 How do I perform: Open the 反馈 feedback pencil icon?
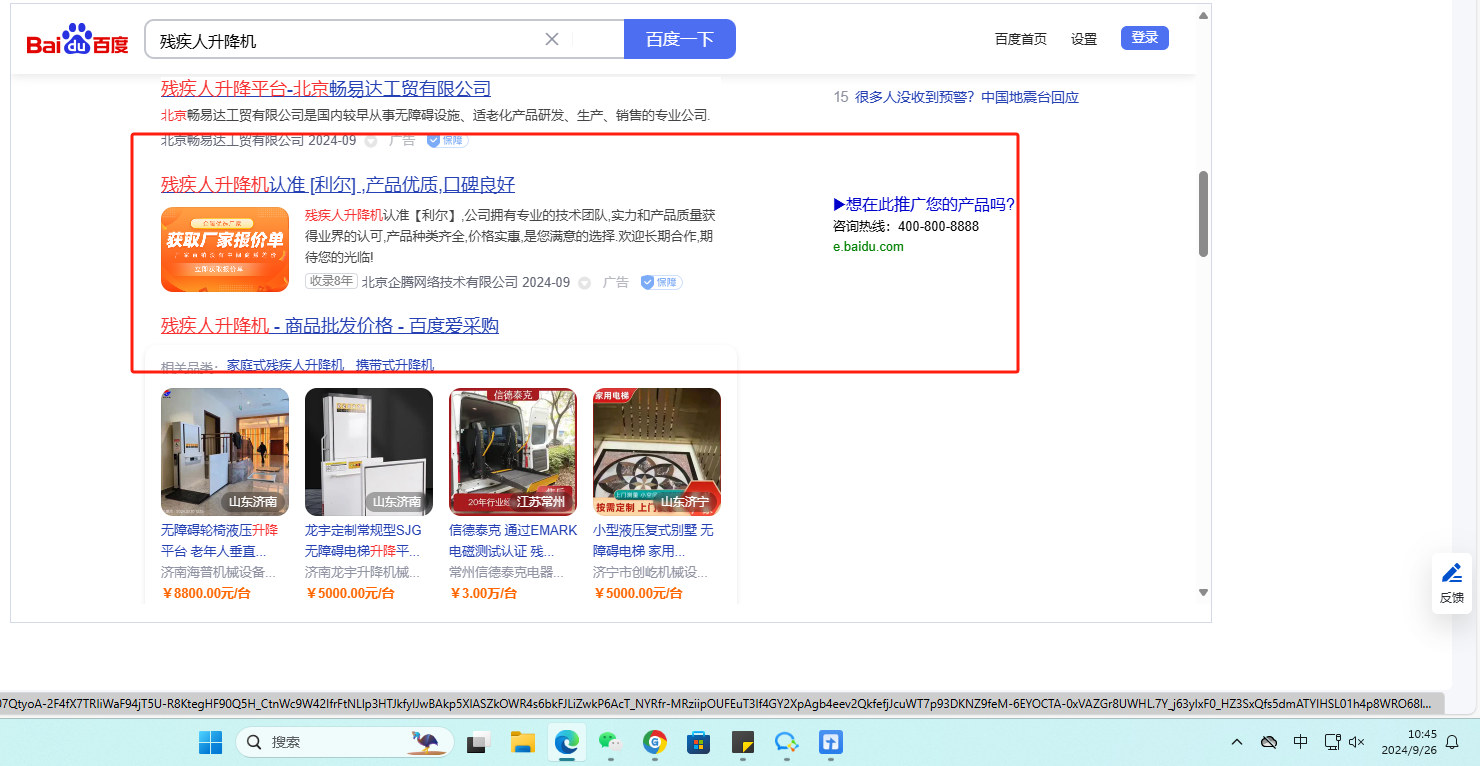point(1451,574)
